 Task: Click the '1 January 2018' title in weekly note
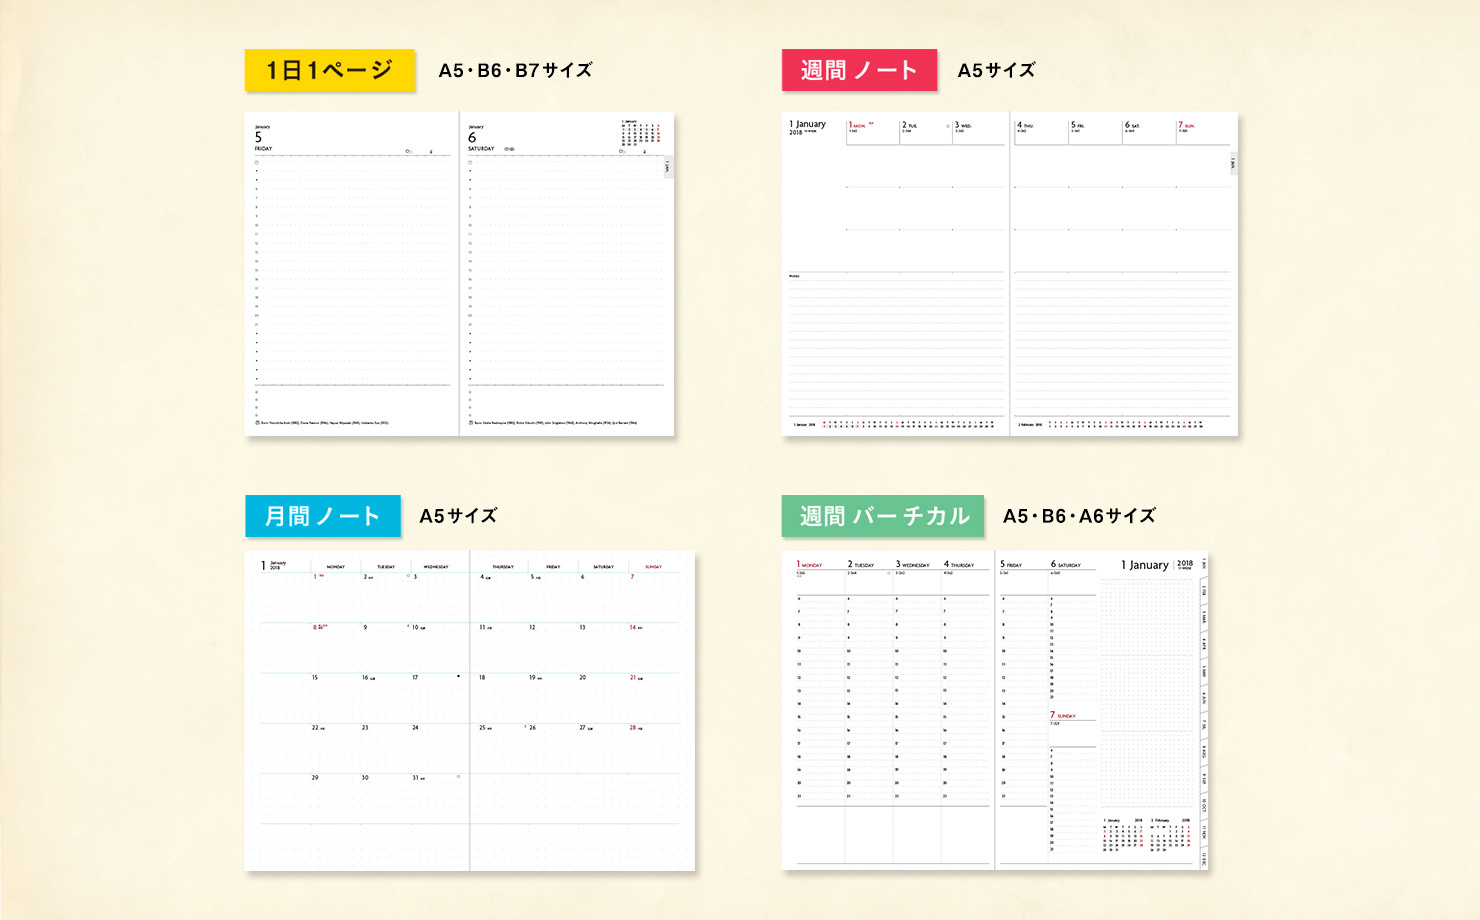click(808, 127)
